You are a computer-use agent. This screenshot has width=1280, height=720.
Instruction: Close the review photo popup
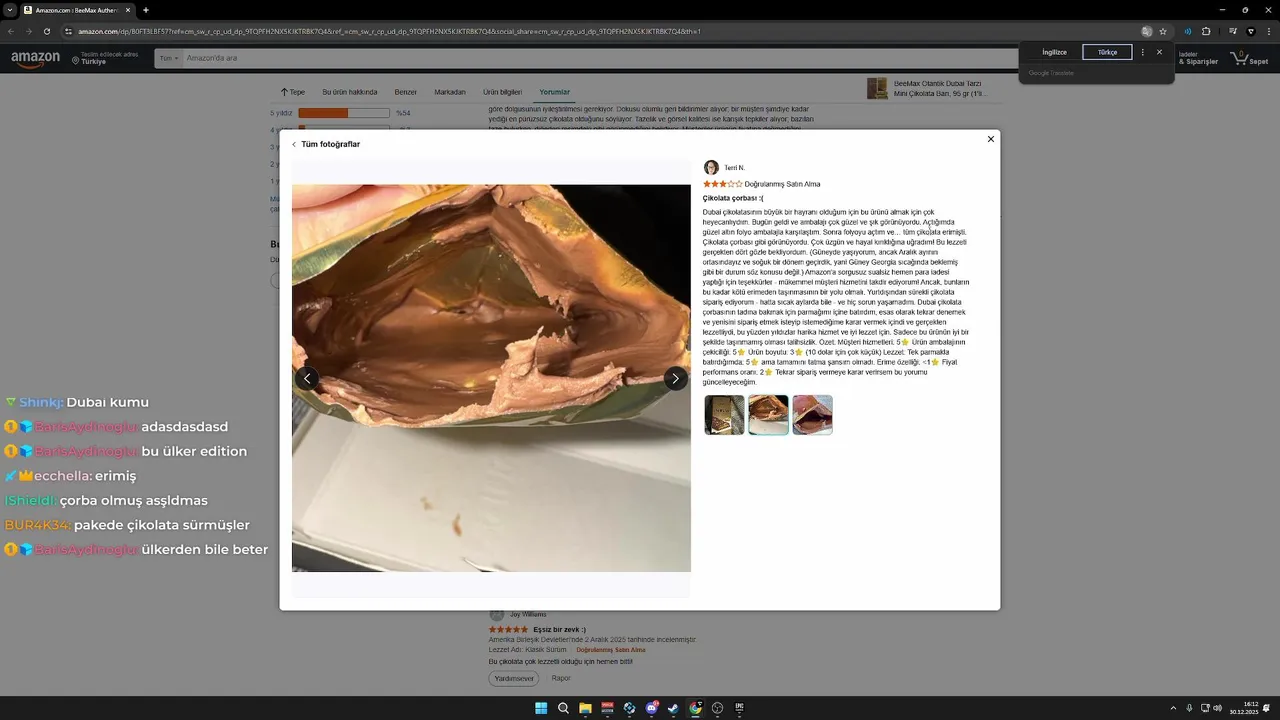(x=991, y=139)
